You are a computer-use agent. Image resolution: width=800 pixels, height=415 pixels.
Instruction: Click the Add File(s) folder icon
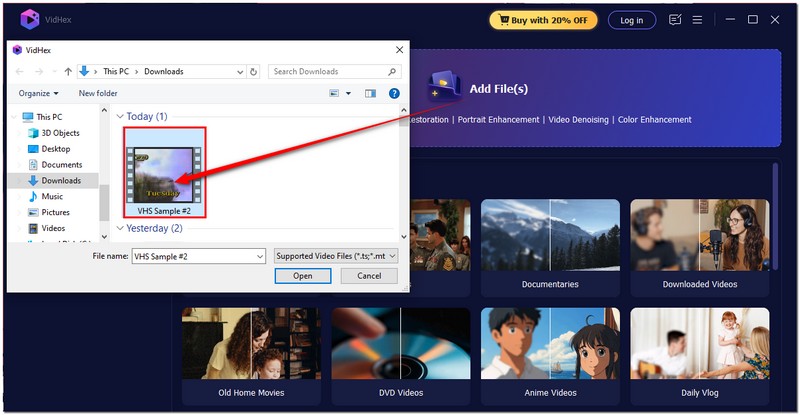coord(444,88)
